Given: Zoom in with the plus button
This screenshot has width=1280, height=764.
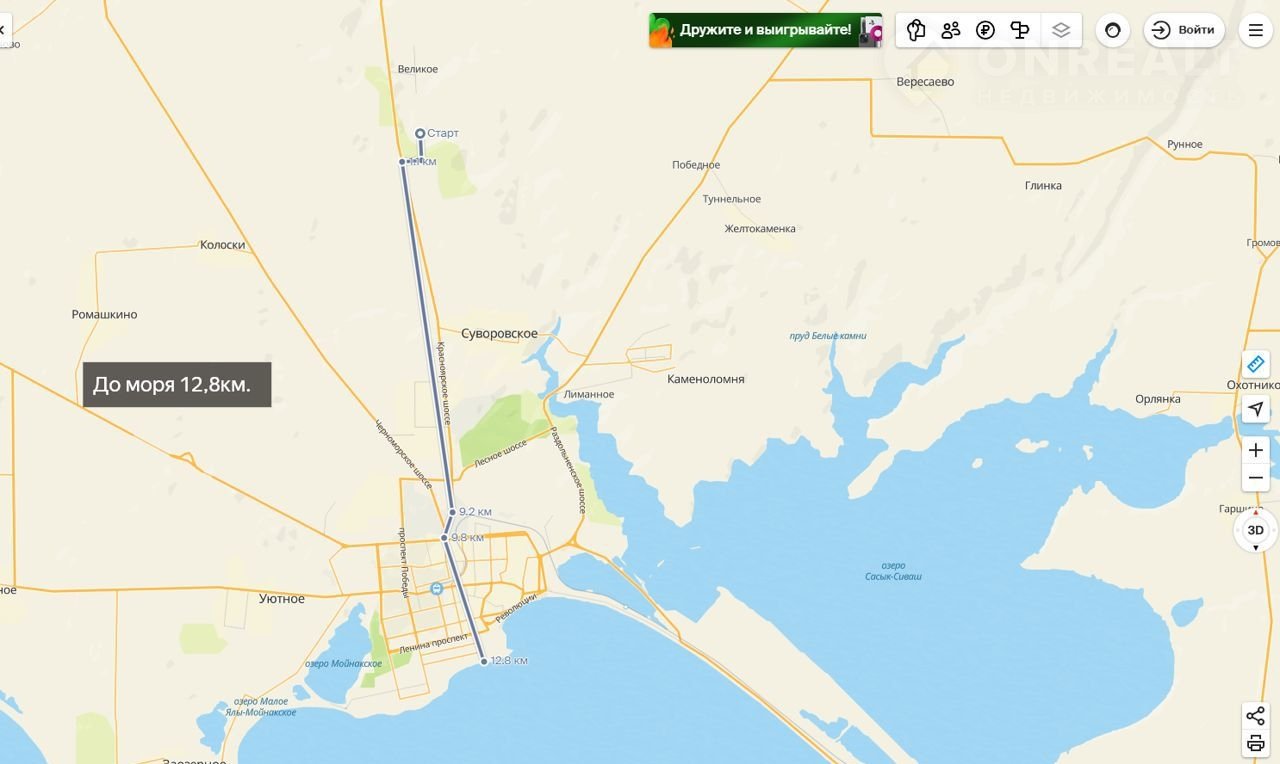Looking at the screenshot, I should [1255, 451].
